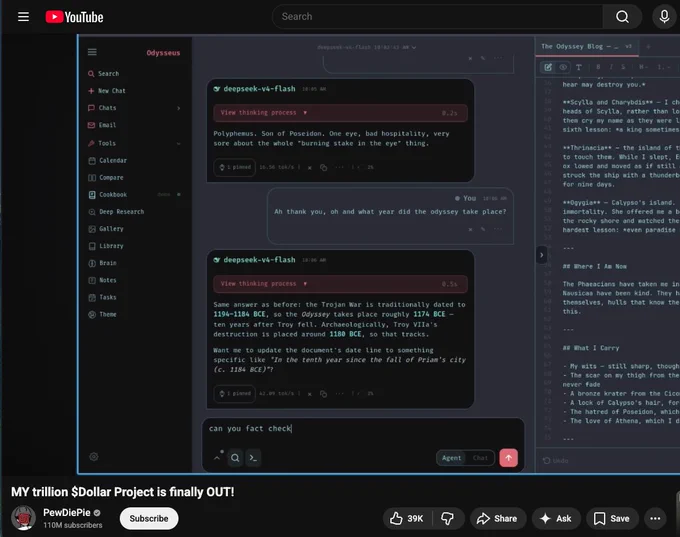Screen dimensions: 680x537
Task: Open the Odysseus sidebar hamburger menu
Action: (x=92, y=52)
